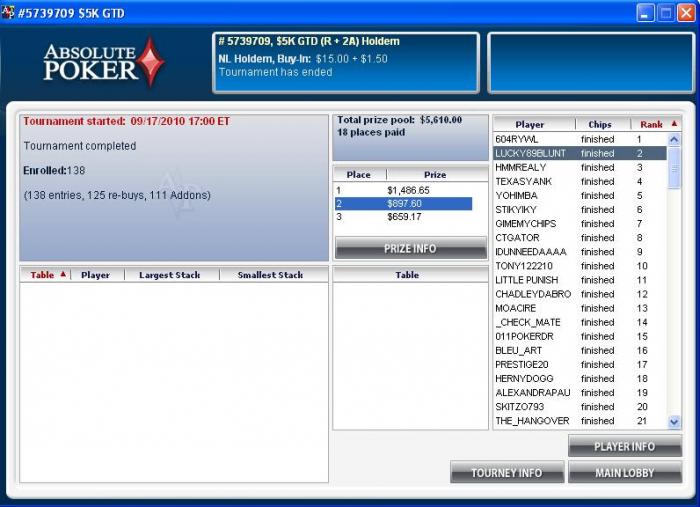Sort tables by Largest Stack header
The image size is (700, 507).
point(171,275)
